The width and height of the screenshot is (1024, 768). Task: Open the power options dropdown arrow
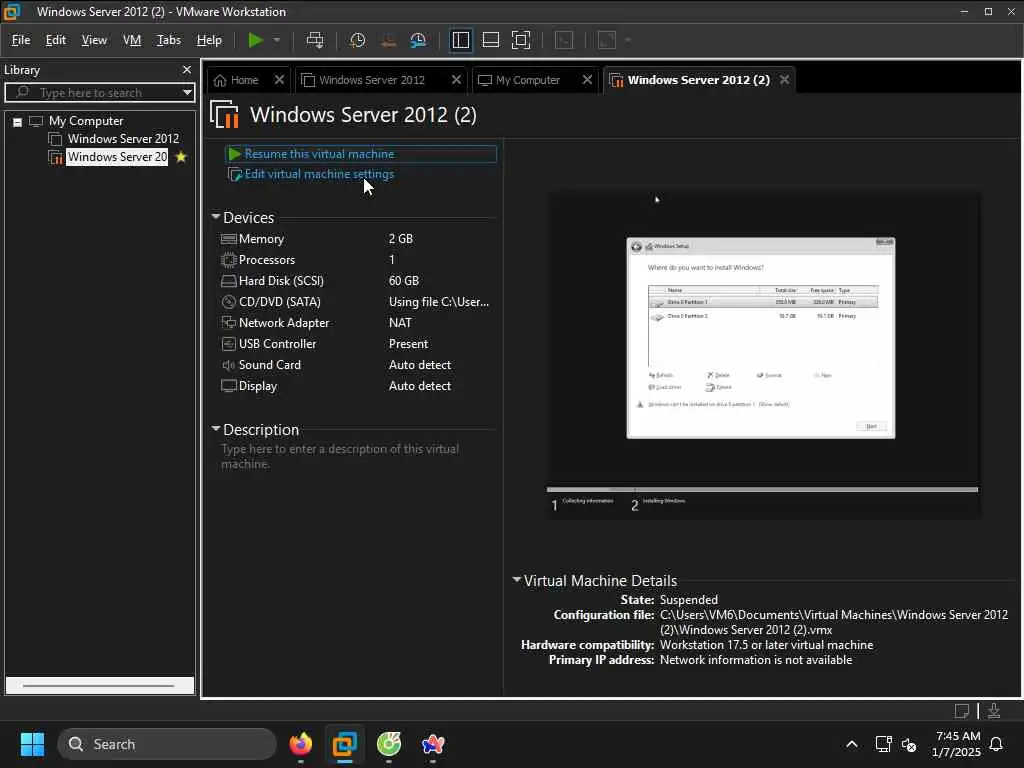277,40
